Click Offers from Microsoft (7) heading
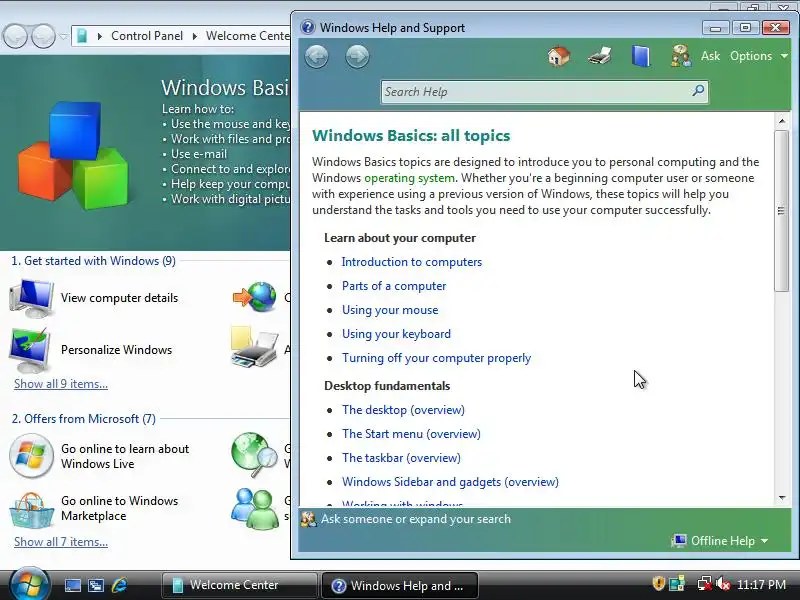The image size is (800, 600). (x=83, y=419)
